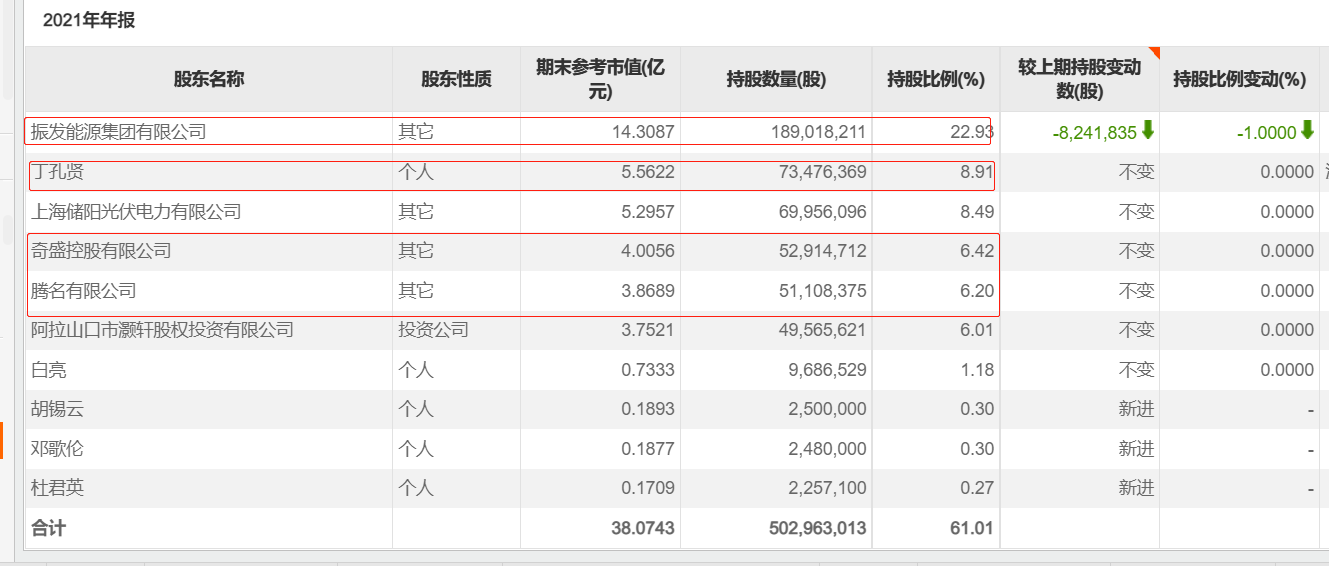Select 奇盛控股有限公司 row name

pyautogui.click(x=101, y=251)
